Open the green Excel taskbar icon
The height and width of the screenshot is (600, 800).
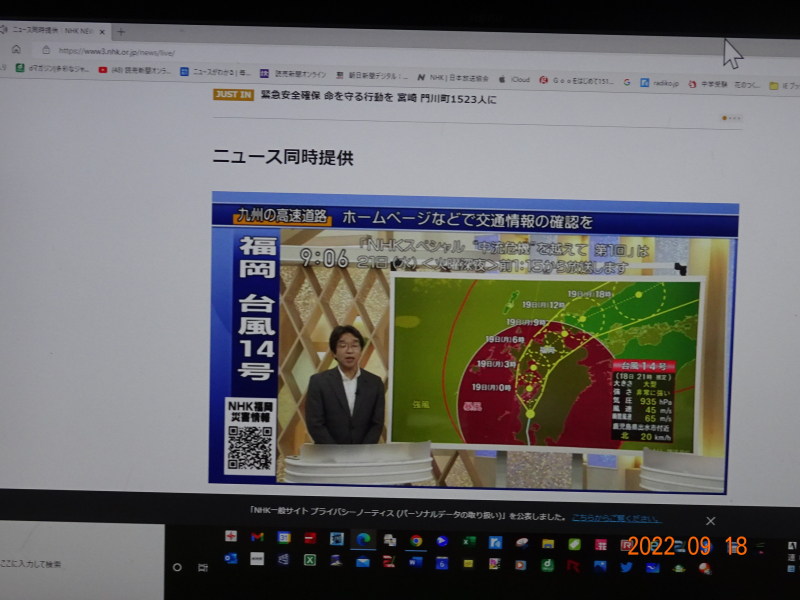[x=310, y=560]
